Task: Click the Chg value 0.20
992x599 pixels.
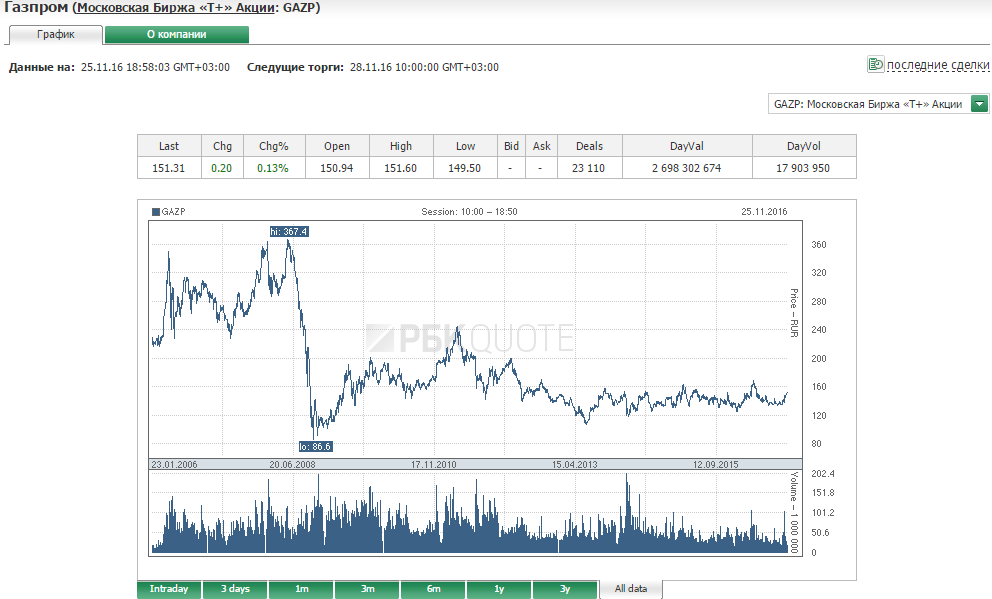Action: (221, 168)
